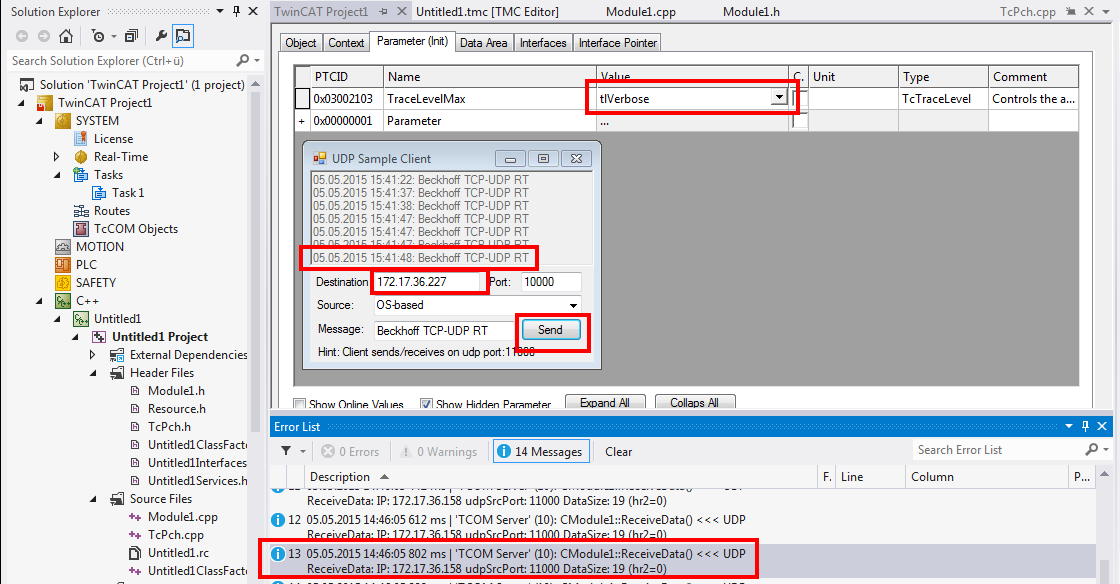Expand the Parameter row plus sign

point(301,121)
